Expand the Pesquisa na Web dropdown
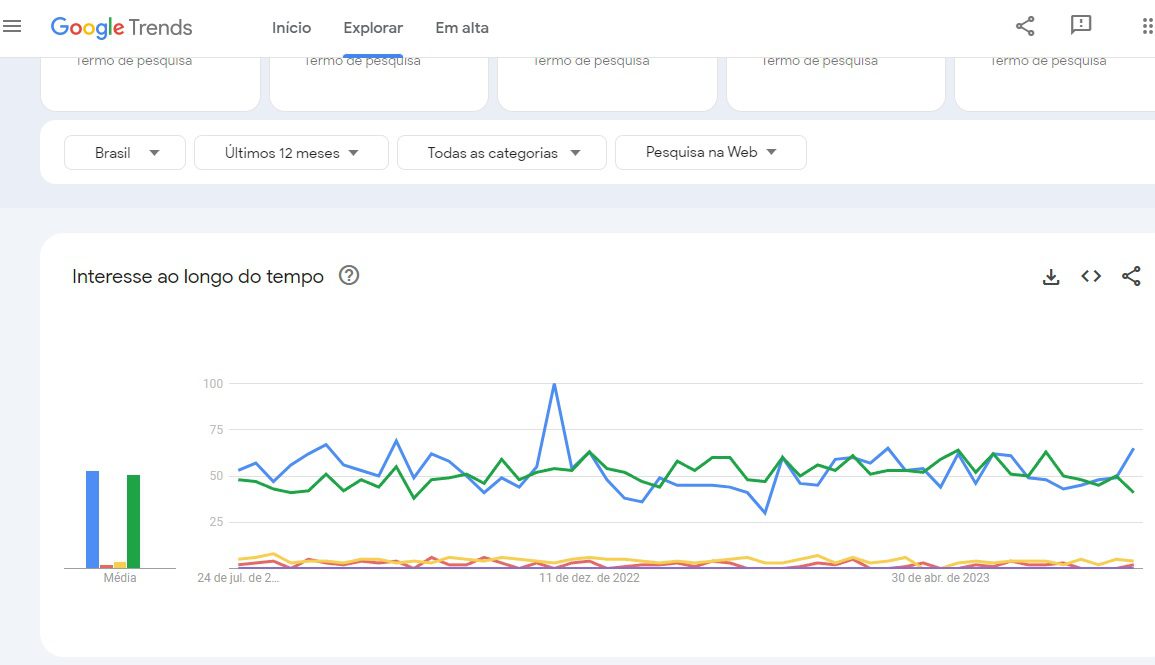This screenshot has width=1155, height=665. (x=711, y=153)
